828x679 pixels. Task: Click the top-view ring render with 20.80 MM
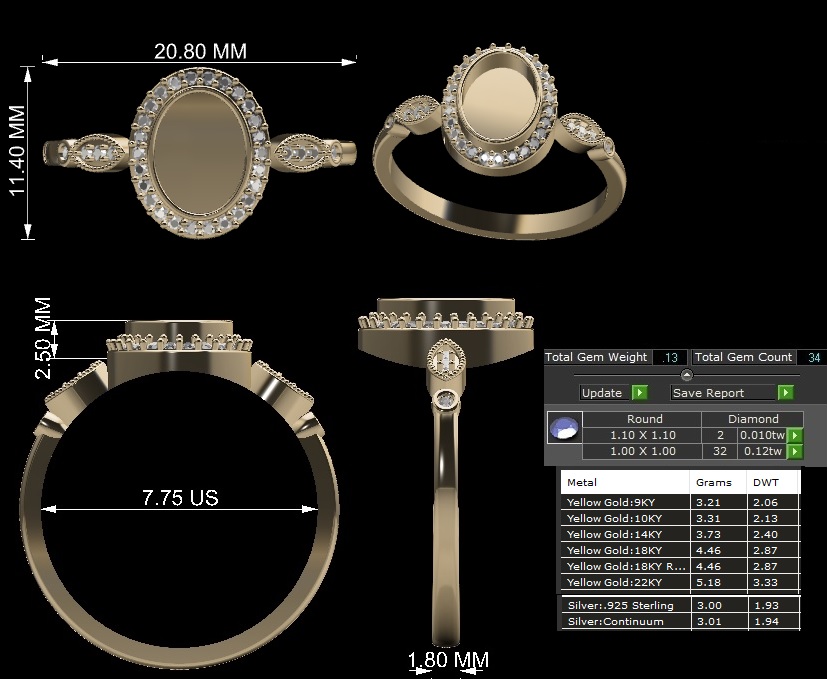[x=200, y=152]
